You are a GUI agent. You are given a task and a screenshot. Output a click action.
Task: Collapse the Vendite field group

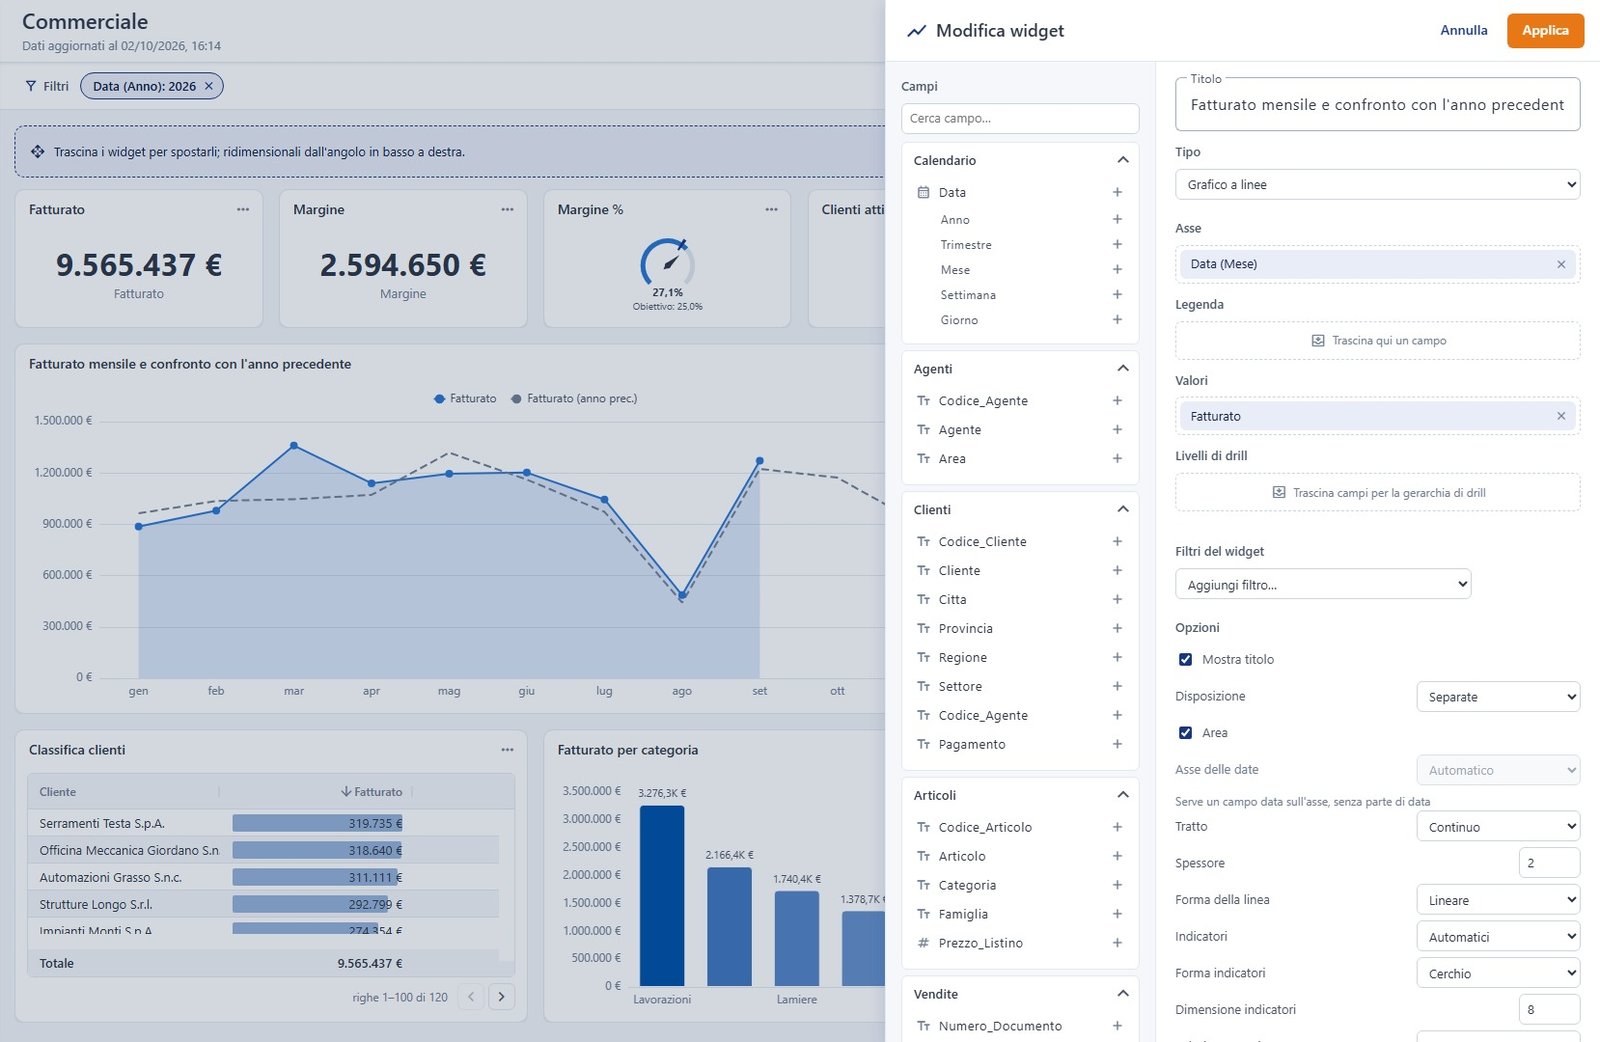pyautogui.click(x=1123, y=994)
